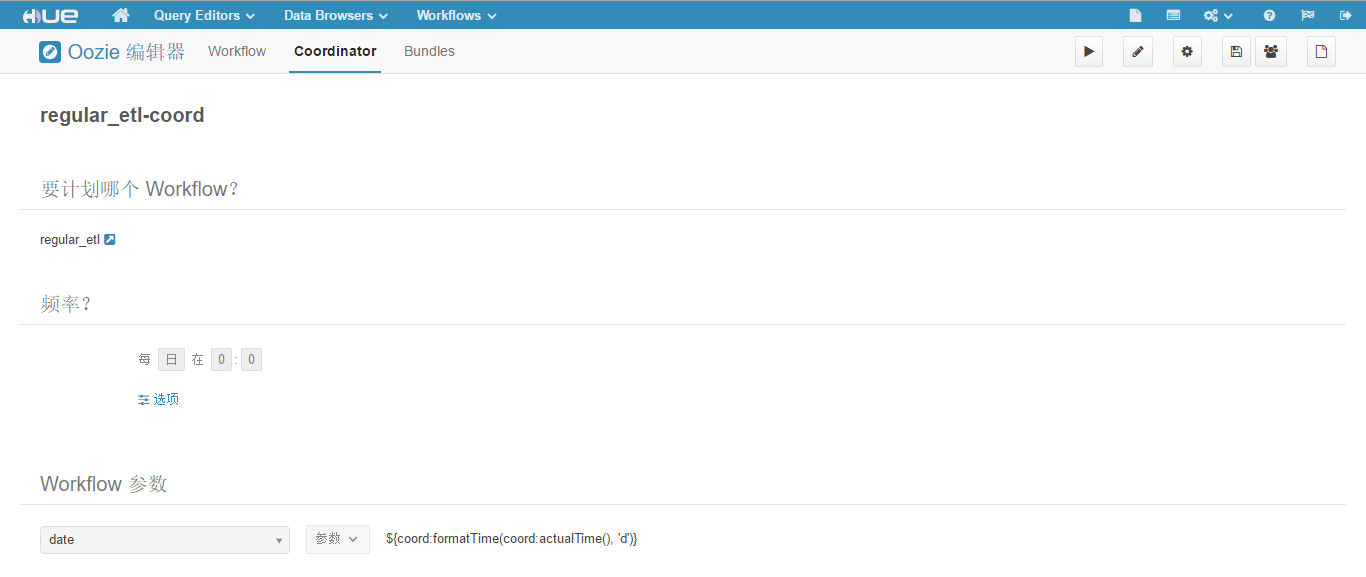Screen dimensions: 1366x577
Task: Click the sign out arrow icon
Action: click(x=1345, y=15)
